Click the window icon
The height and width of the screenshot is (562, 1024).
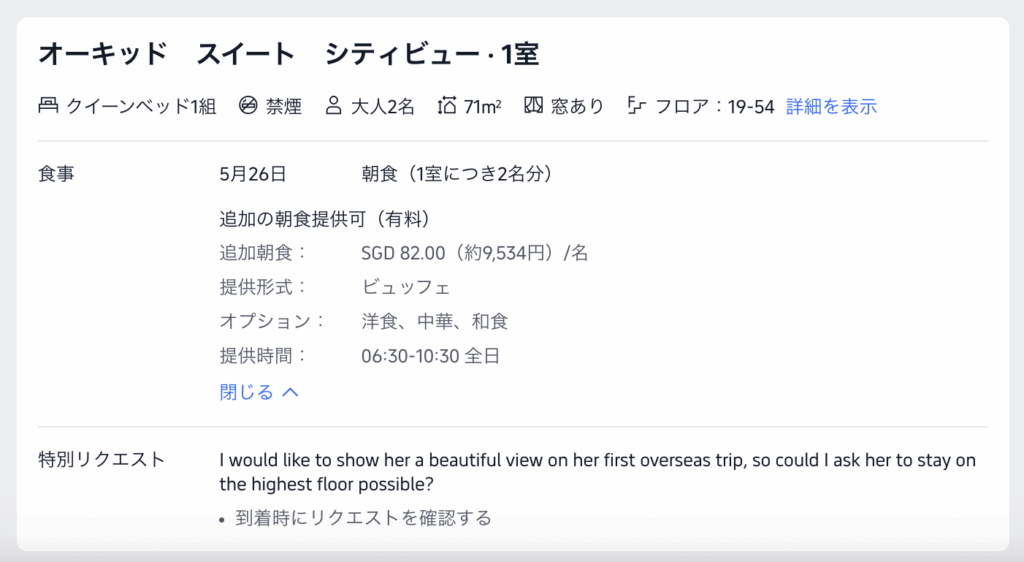click(x=533, y=106)
